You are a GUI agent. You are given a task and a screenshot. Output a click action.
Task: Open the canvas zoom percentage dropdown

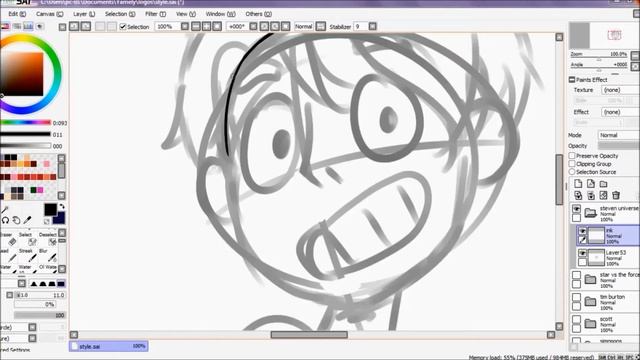point(185,27)
